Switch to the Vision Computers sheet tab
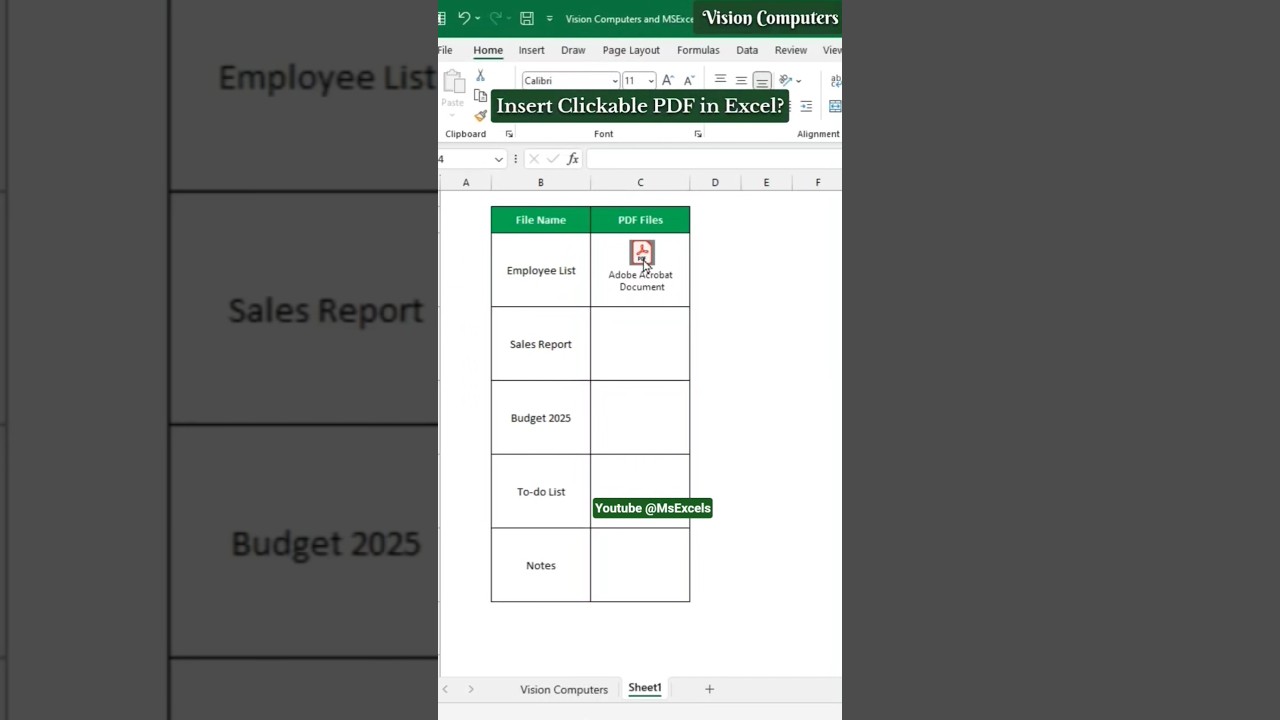Screen dimensions: 1280x720 coord(564,689)
